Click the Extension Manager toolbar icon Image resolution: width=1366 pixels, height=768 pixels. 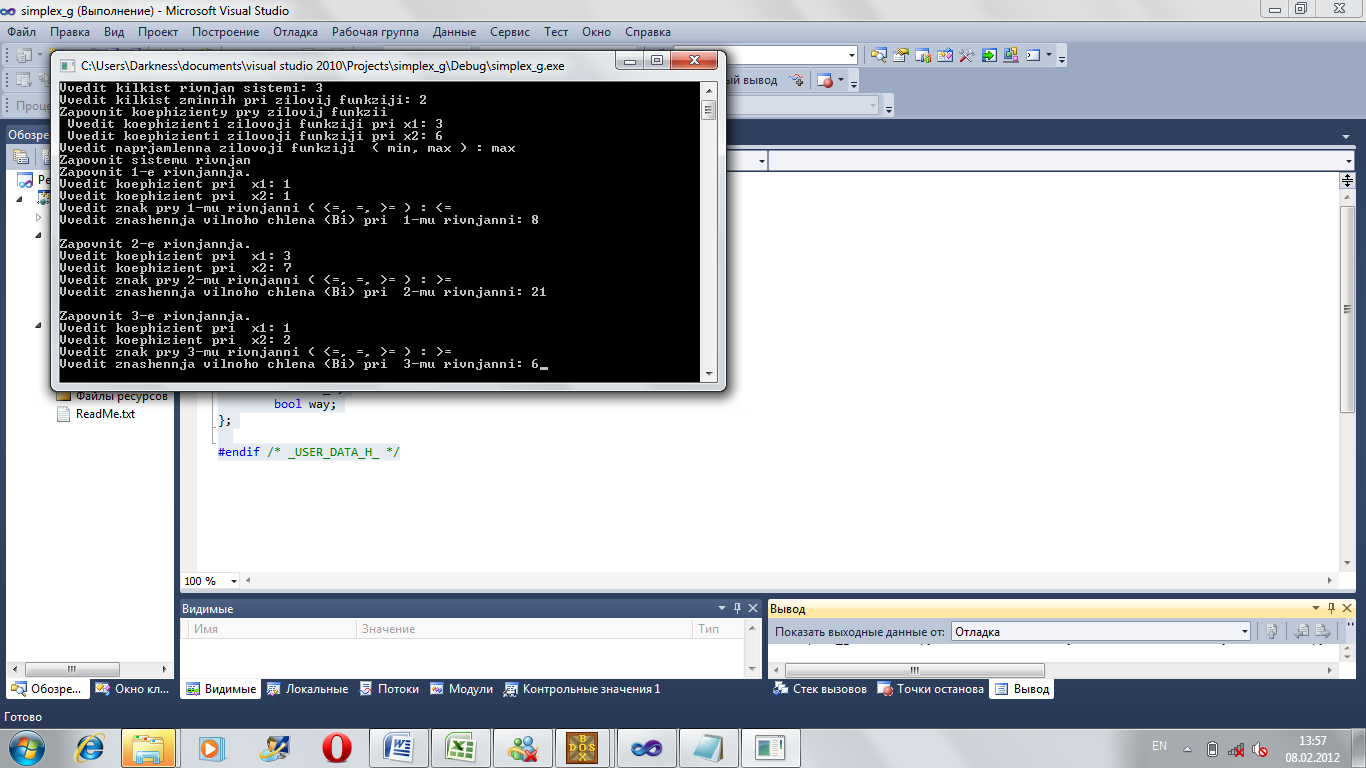[x=1011, y=55]
